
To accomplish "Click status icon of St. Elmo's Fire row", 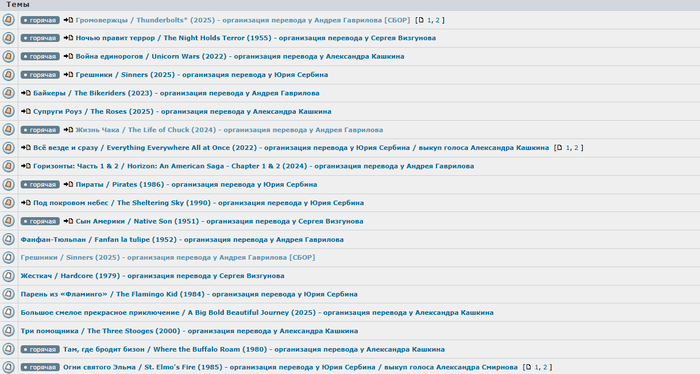I will point(8,367).
